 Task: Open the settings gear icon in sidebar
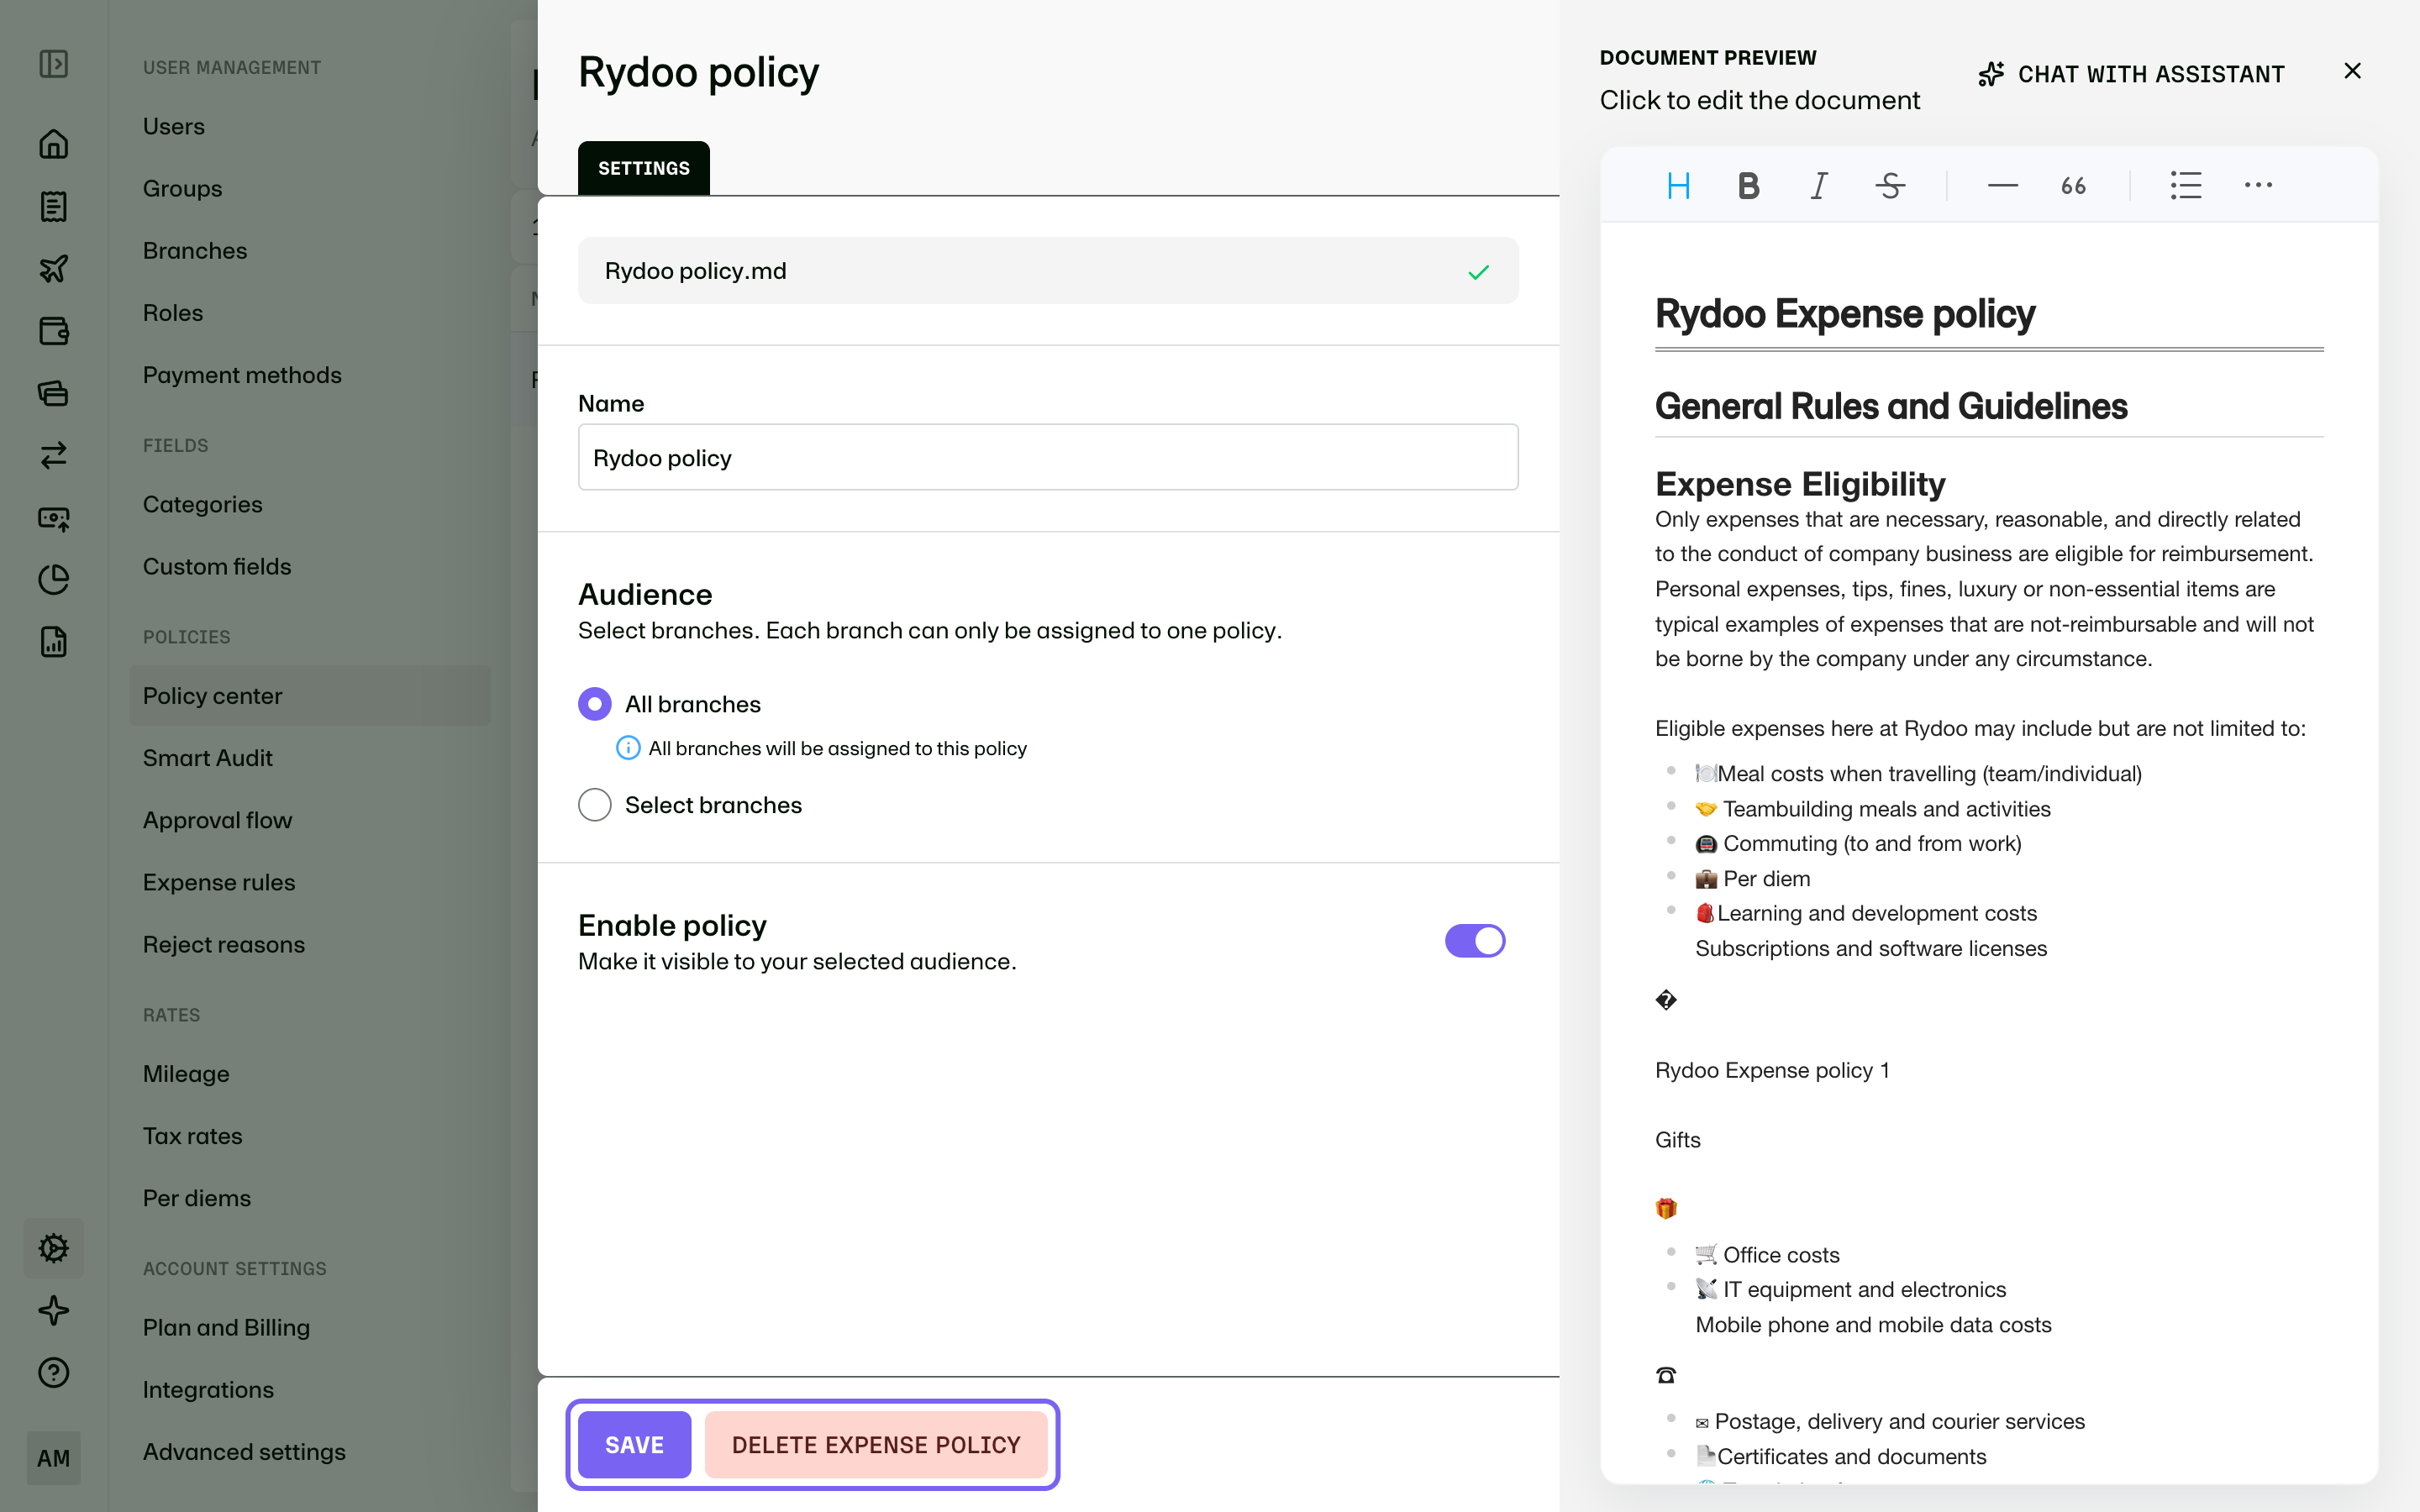click(54, 1248)
